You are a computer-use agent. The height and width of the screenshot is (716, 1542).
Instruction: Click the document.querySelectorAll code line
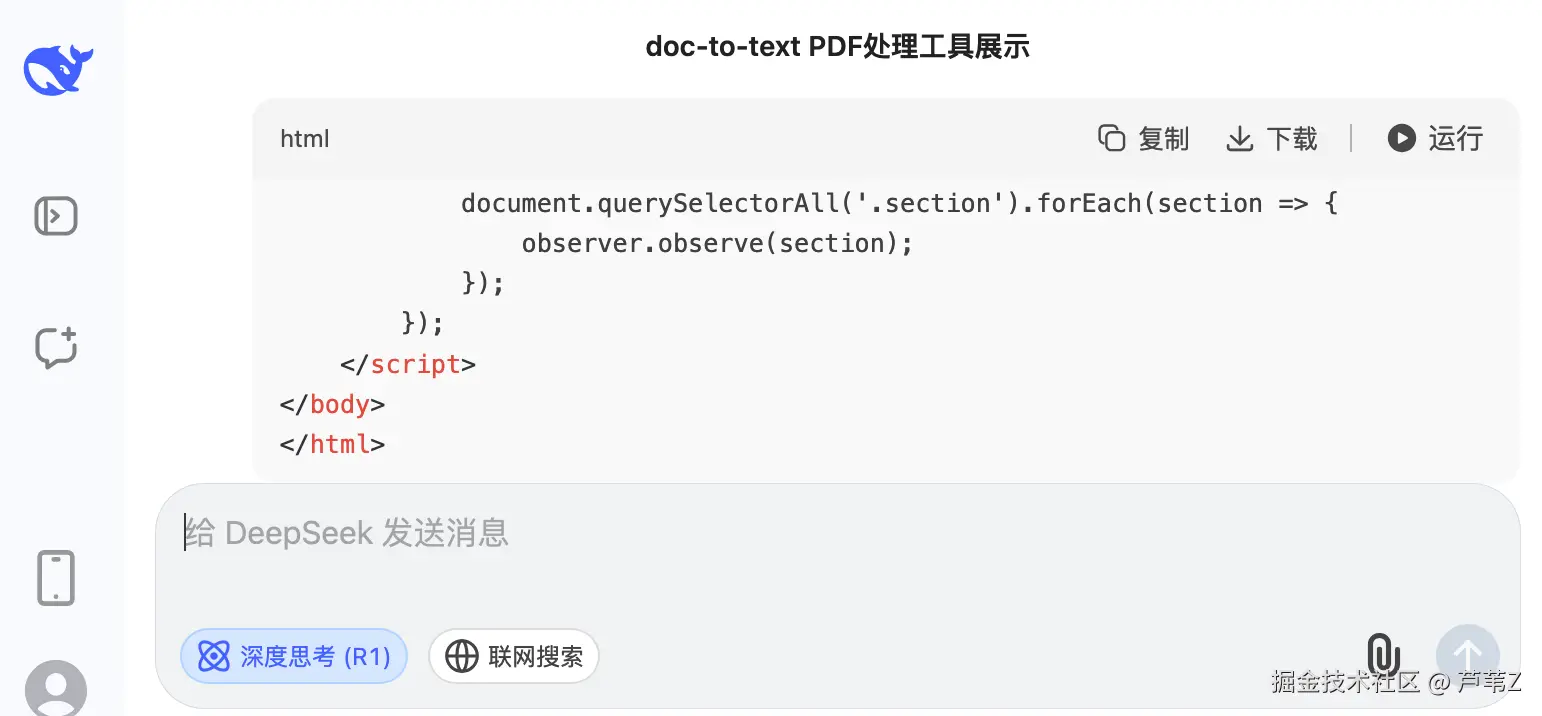899,204
